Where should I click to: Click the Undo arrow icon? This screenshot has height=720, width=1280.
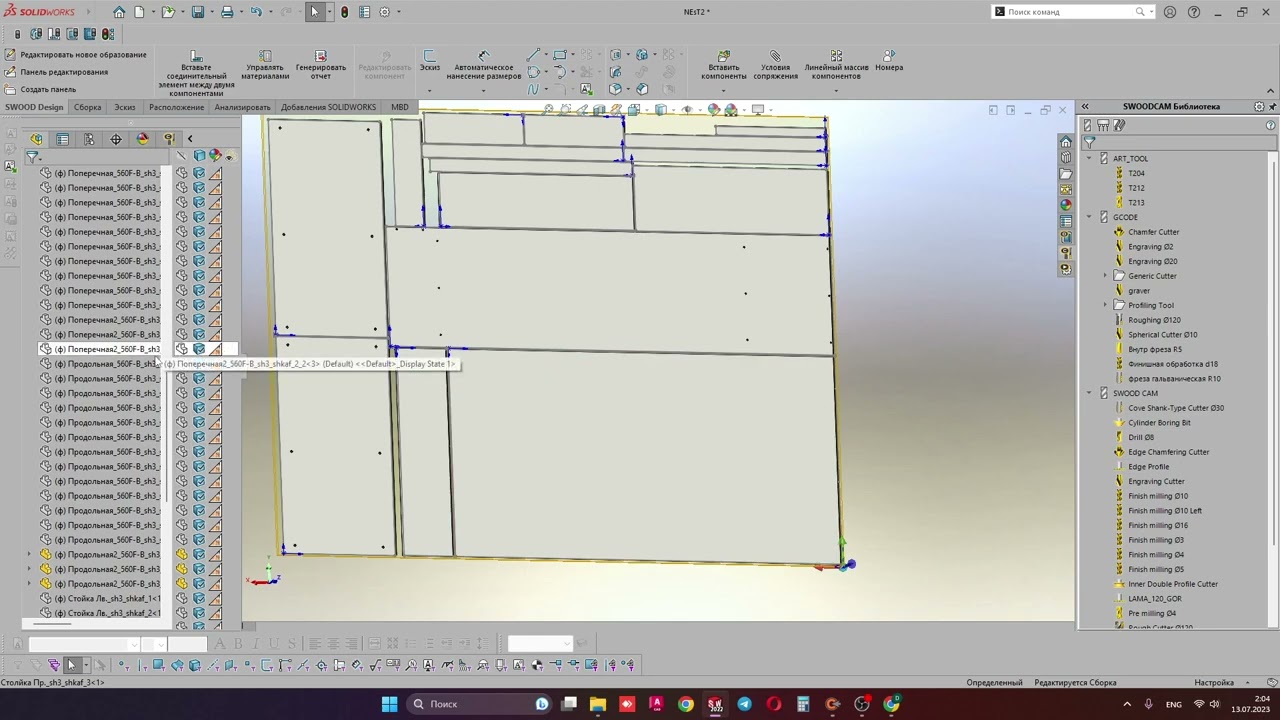(x=256, y=12)
